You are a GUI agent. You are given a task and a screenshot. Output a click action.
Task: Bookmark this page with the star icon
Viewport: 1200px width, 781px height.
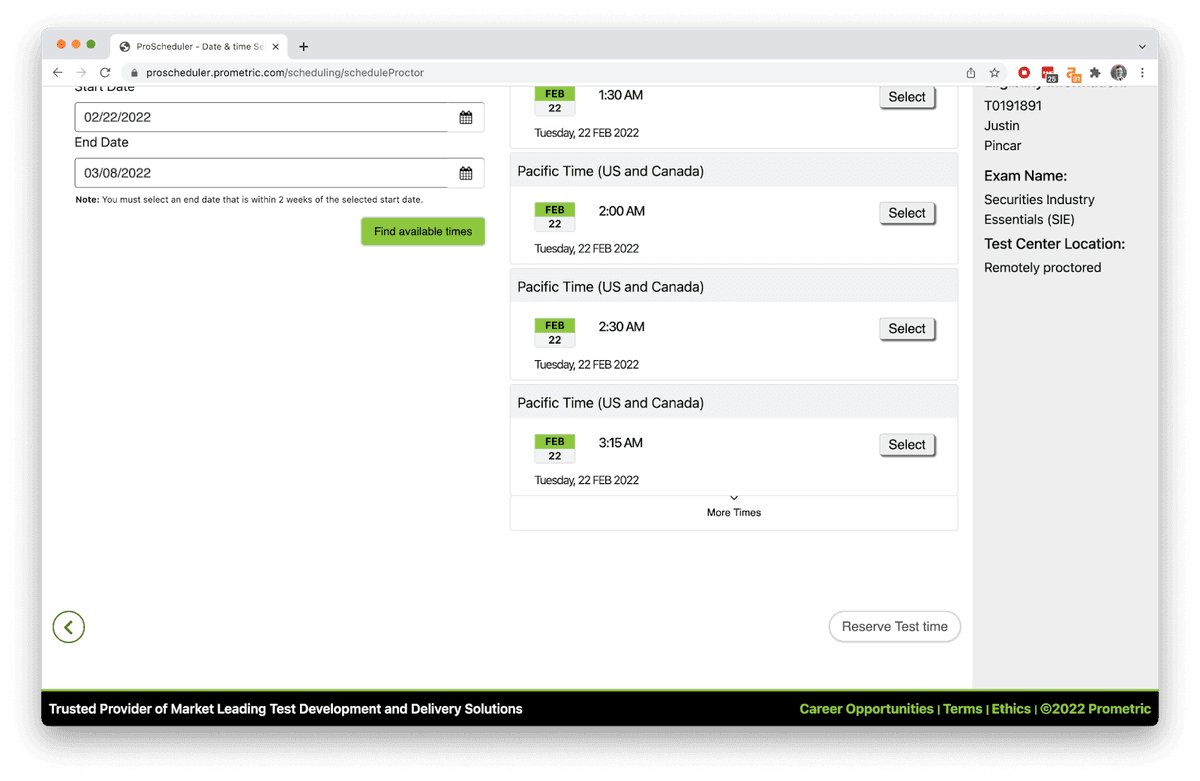[995, 73]
